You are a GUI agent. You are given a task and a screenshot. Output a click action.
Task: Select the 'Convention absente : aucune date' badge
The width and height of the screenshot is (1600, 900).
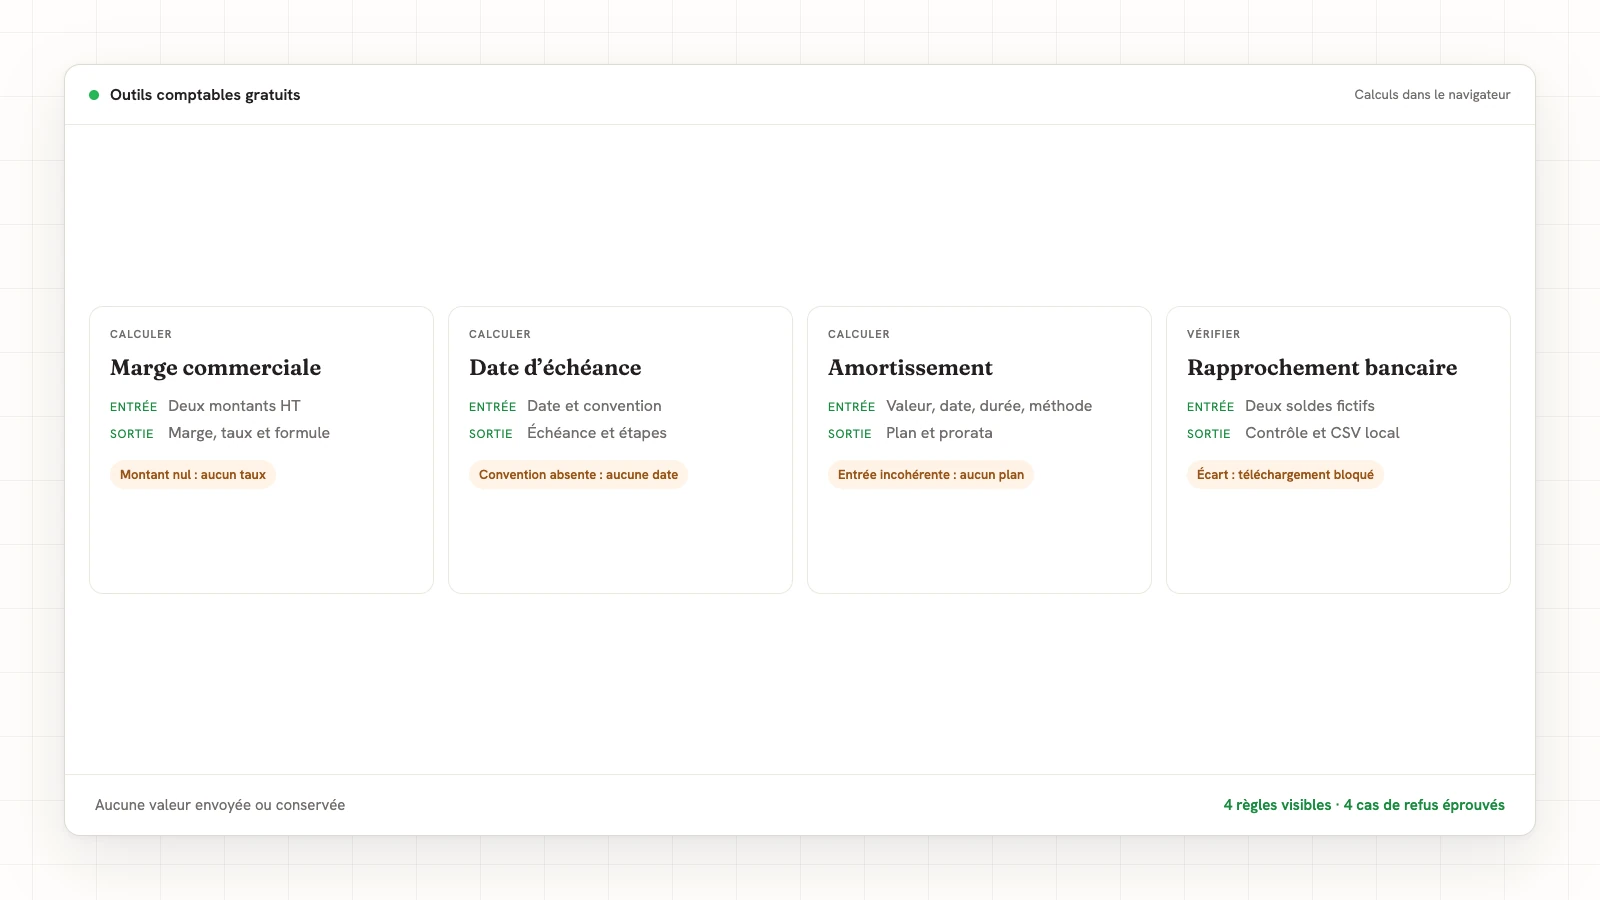pos(578,475)
